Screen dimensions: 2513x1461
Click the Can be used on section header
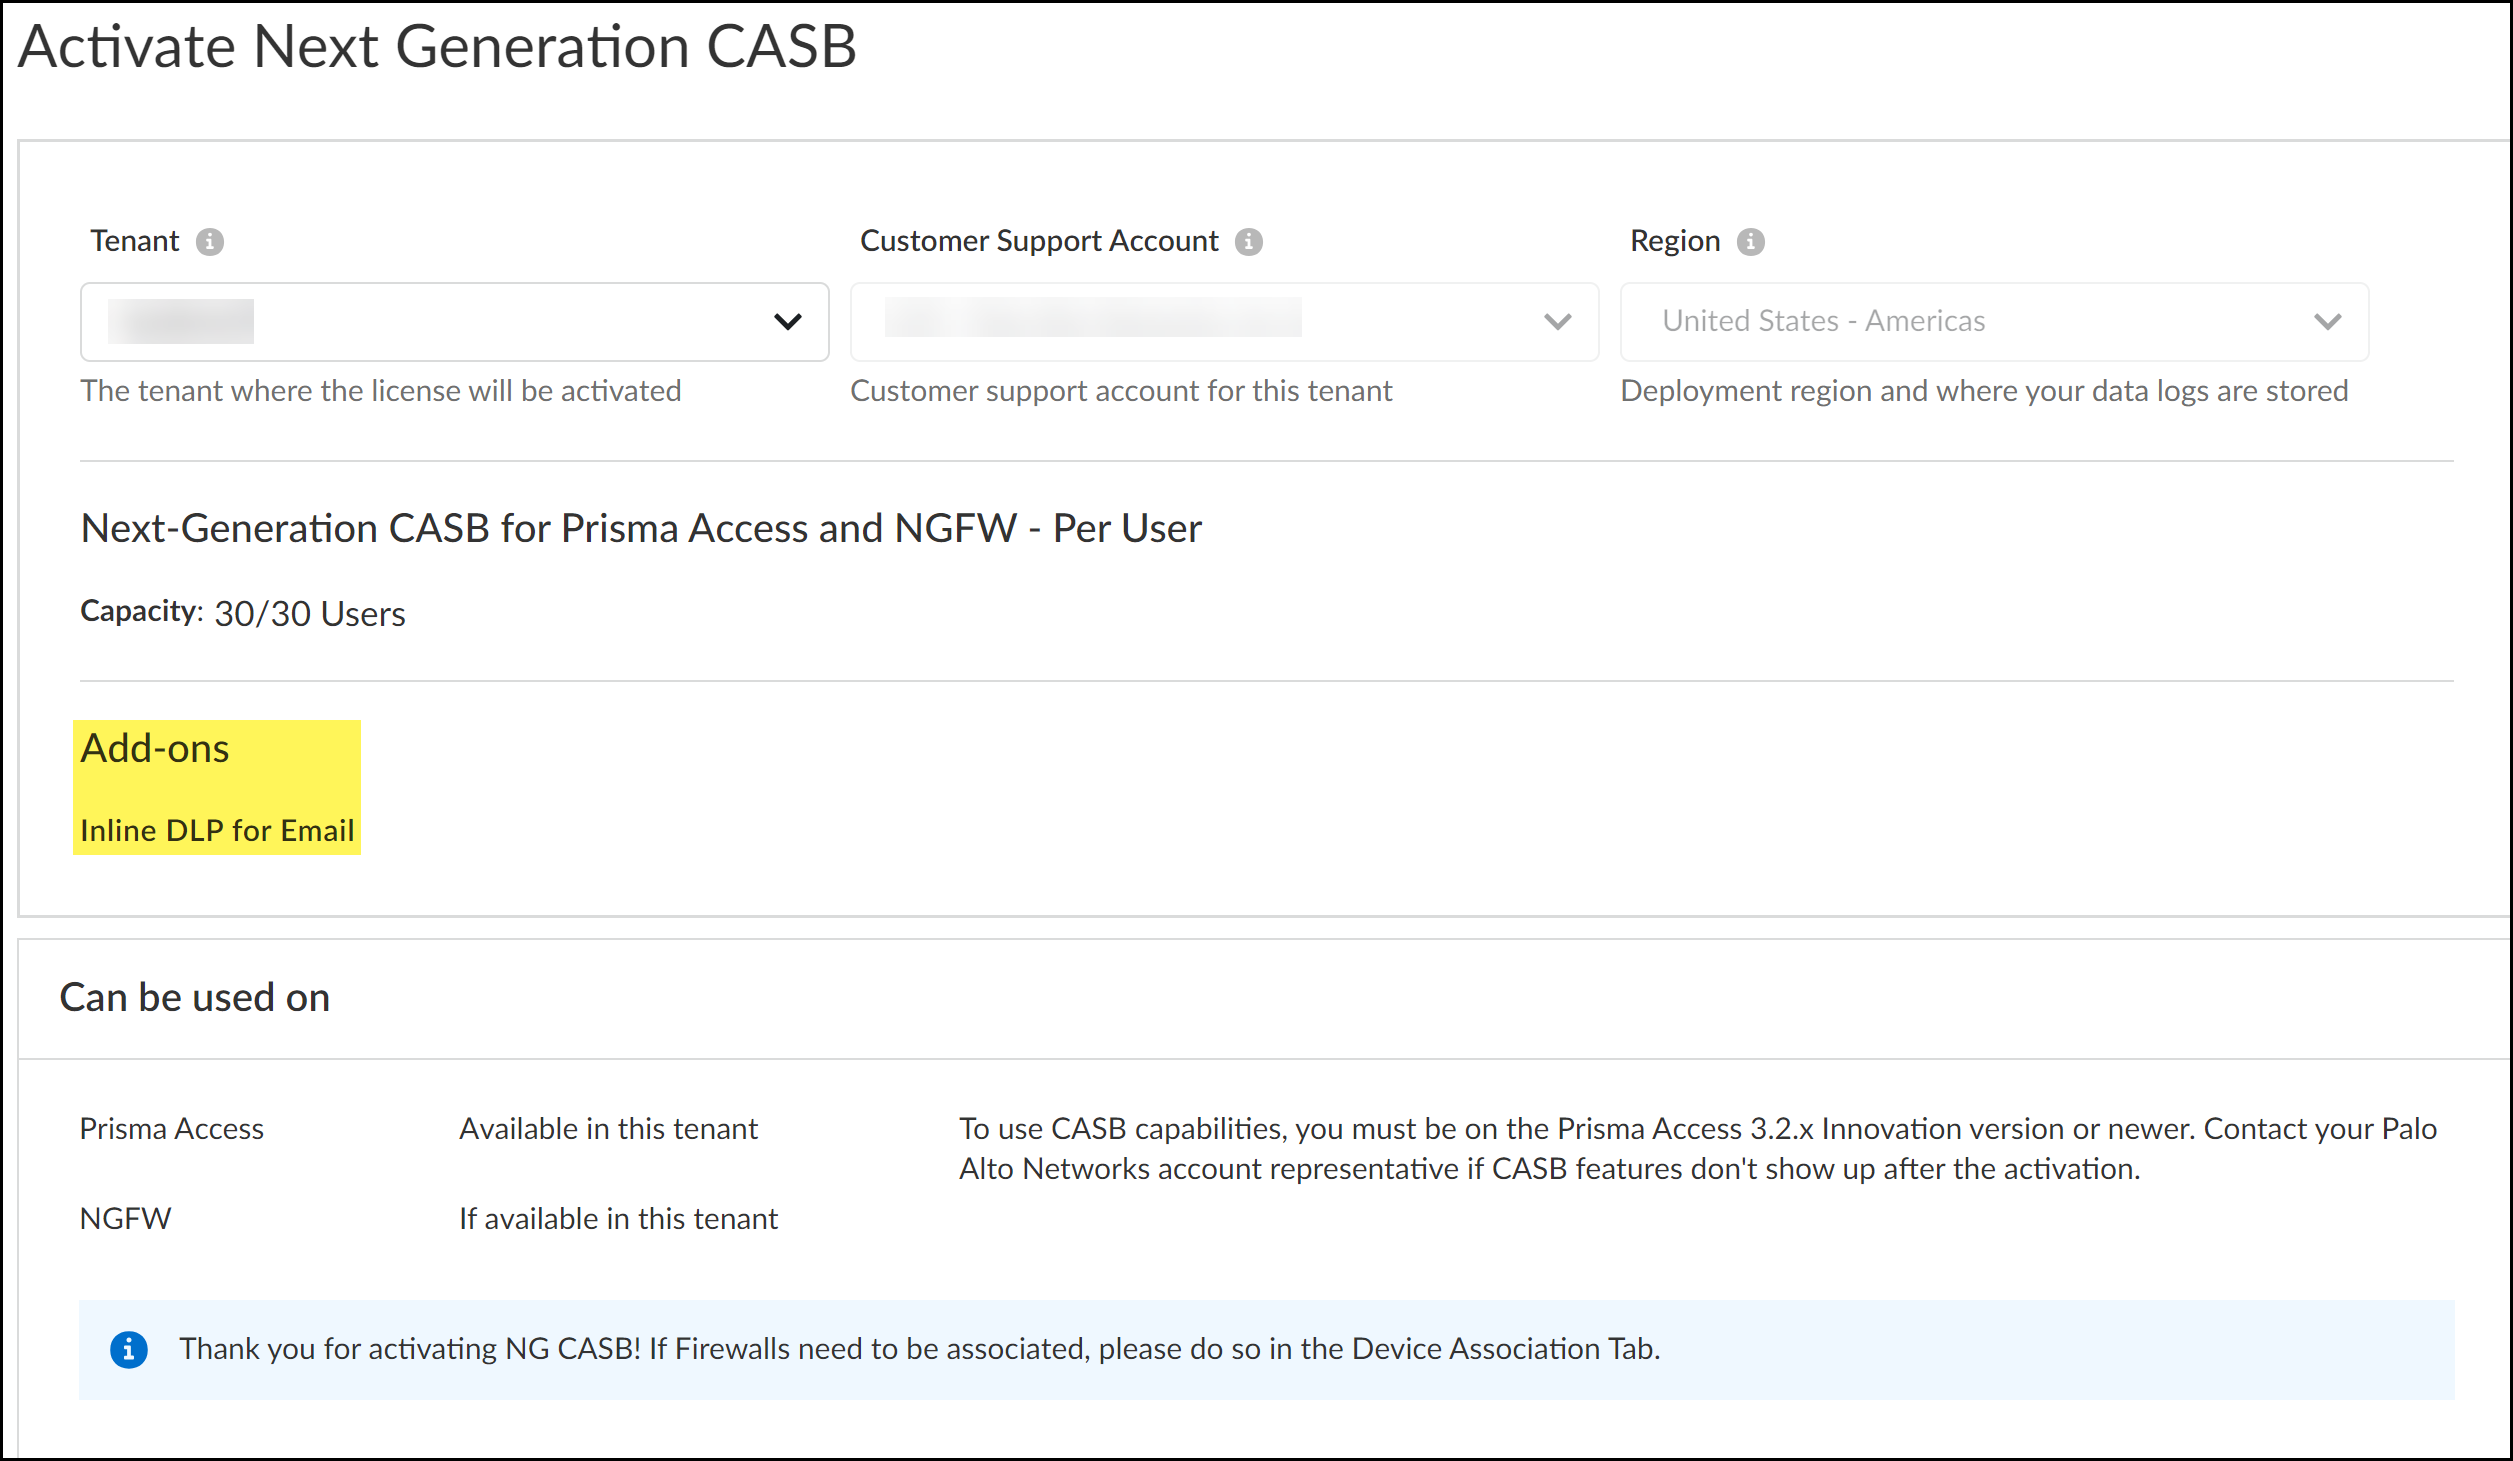coord(195,998)
